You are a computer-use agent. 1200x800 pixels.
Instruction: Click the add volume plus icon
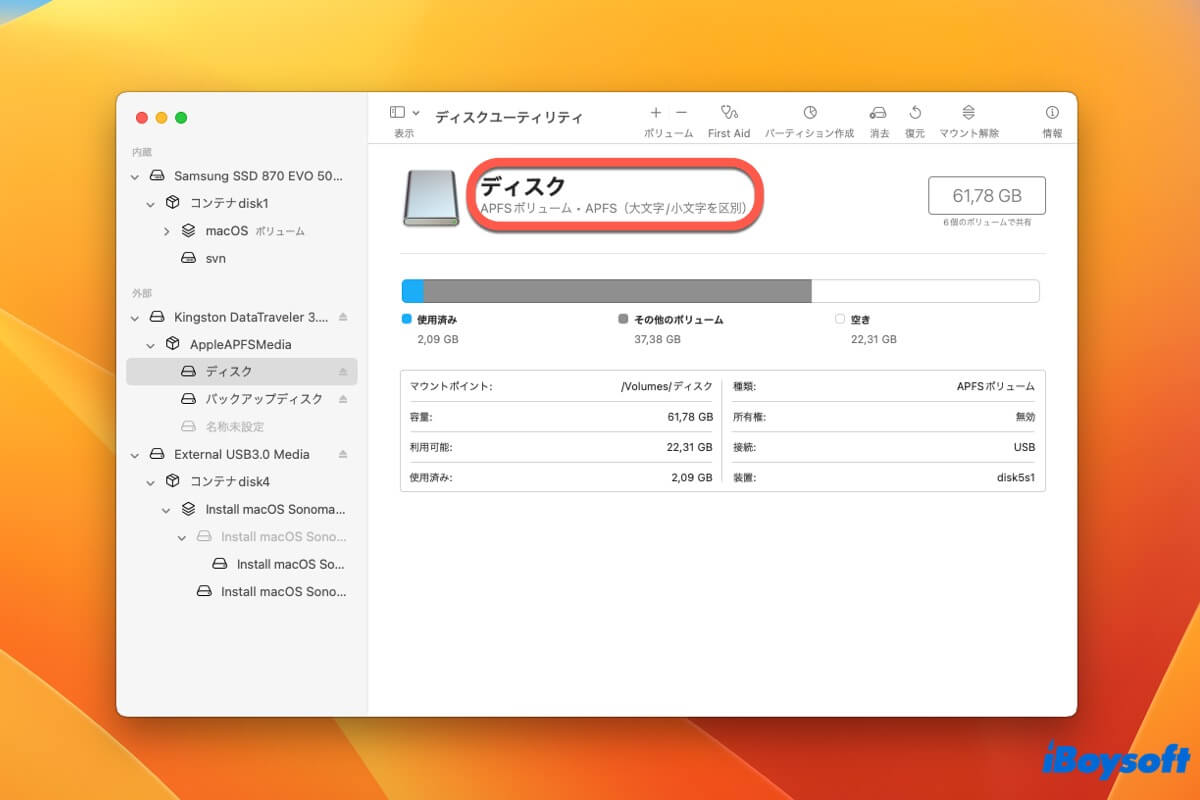655,113
